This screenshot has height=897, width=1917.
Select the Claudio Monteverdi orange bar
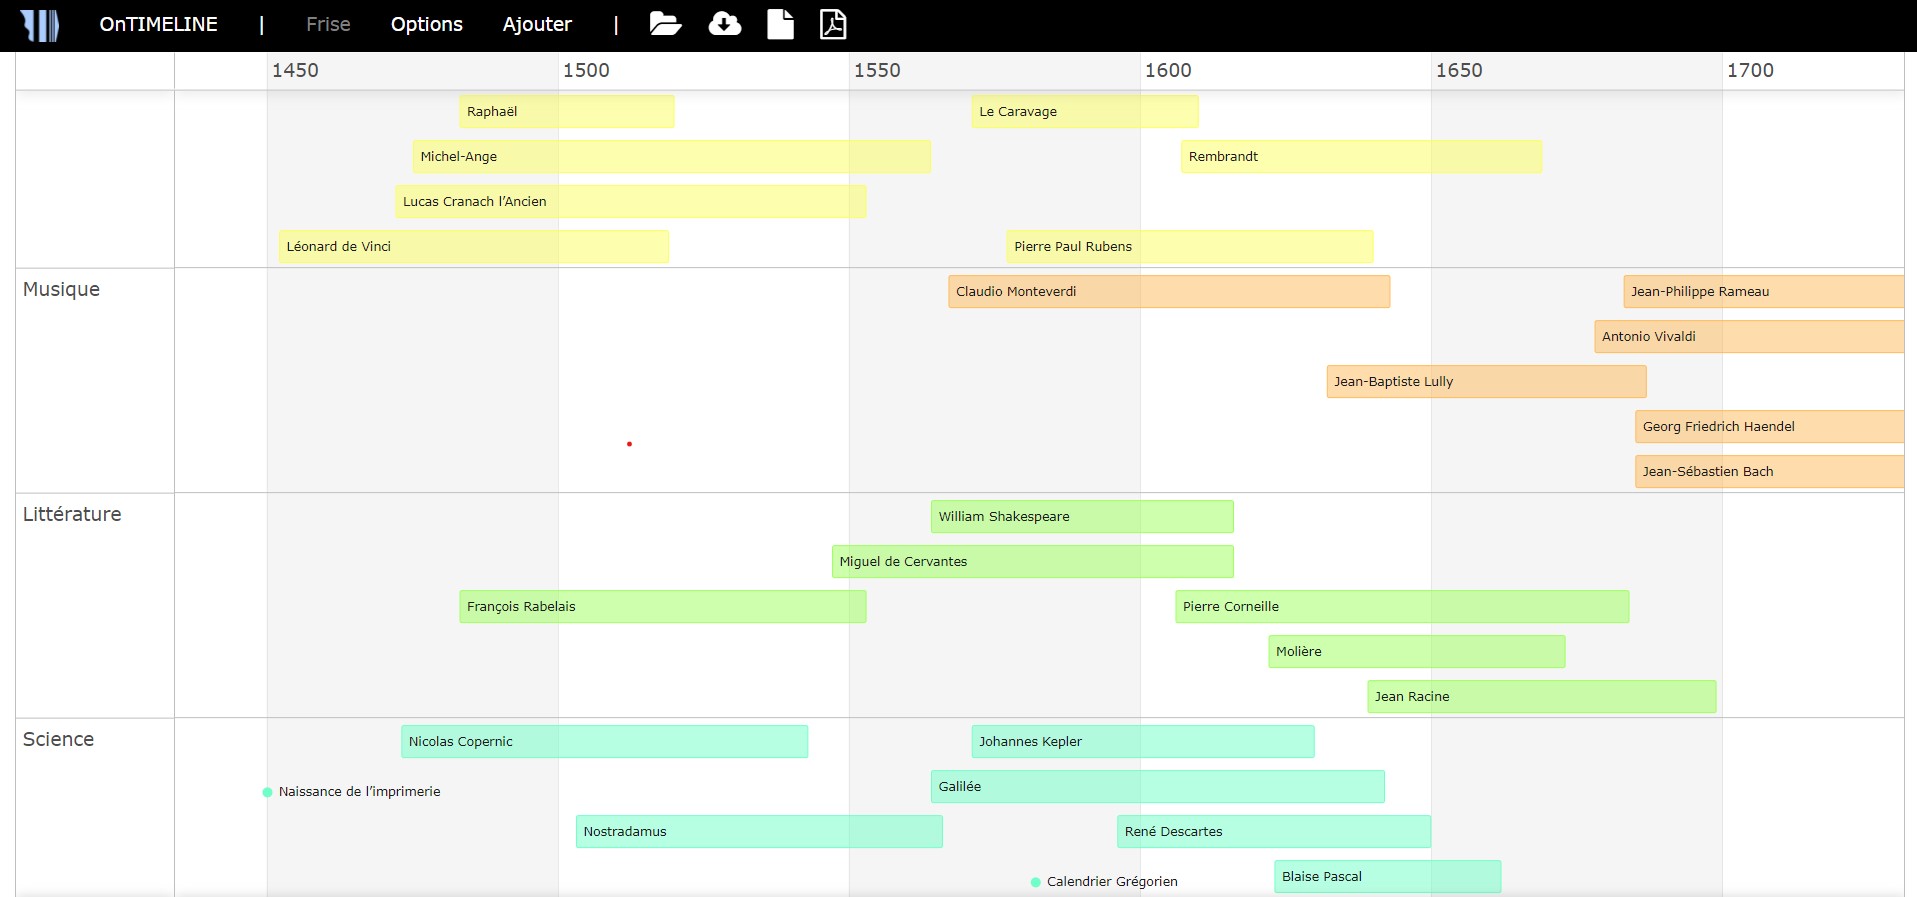[x=1168, y=292]
